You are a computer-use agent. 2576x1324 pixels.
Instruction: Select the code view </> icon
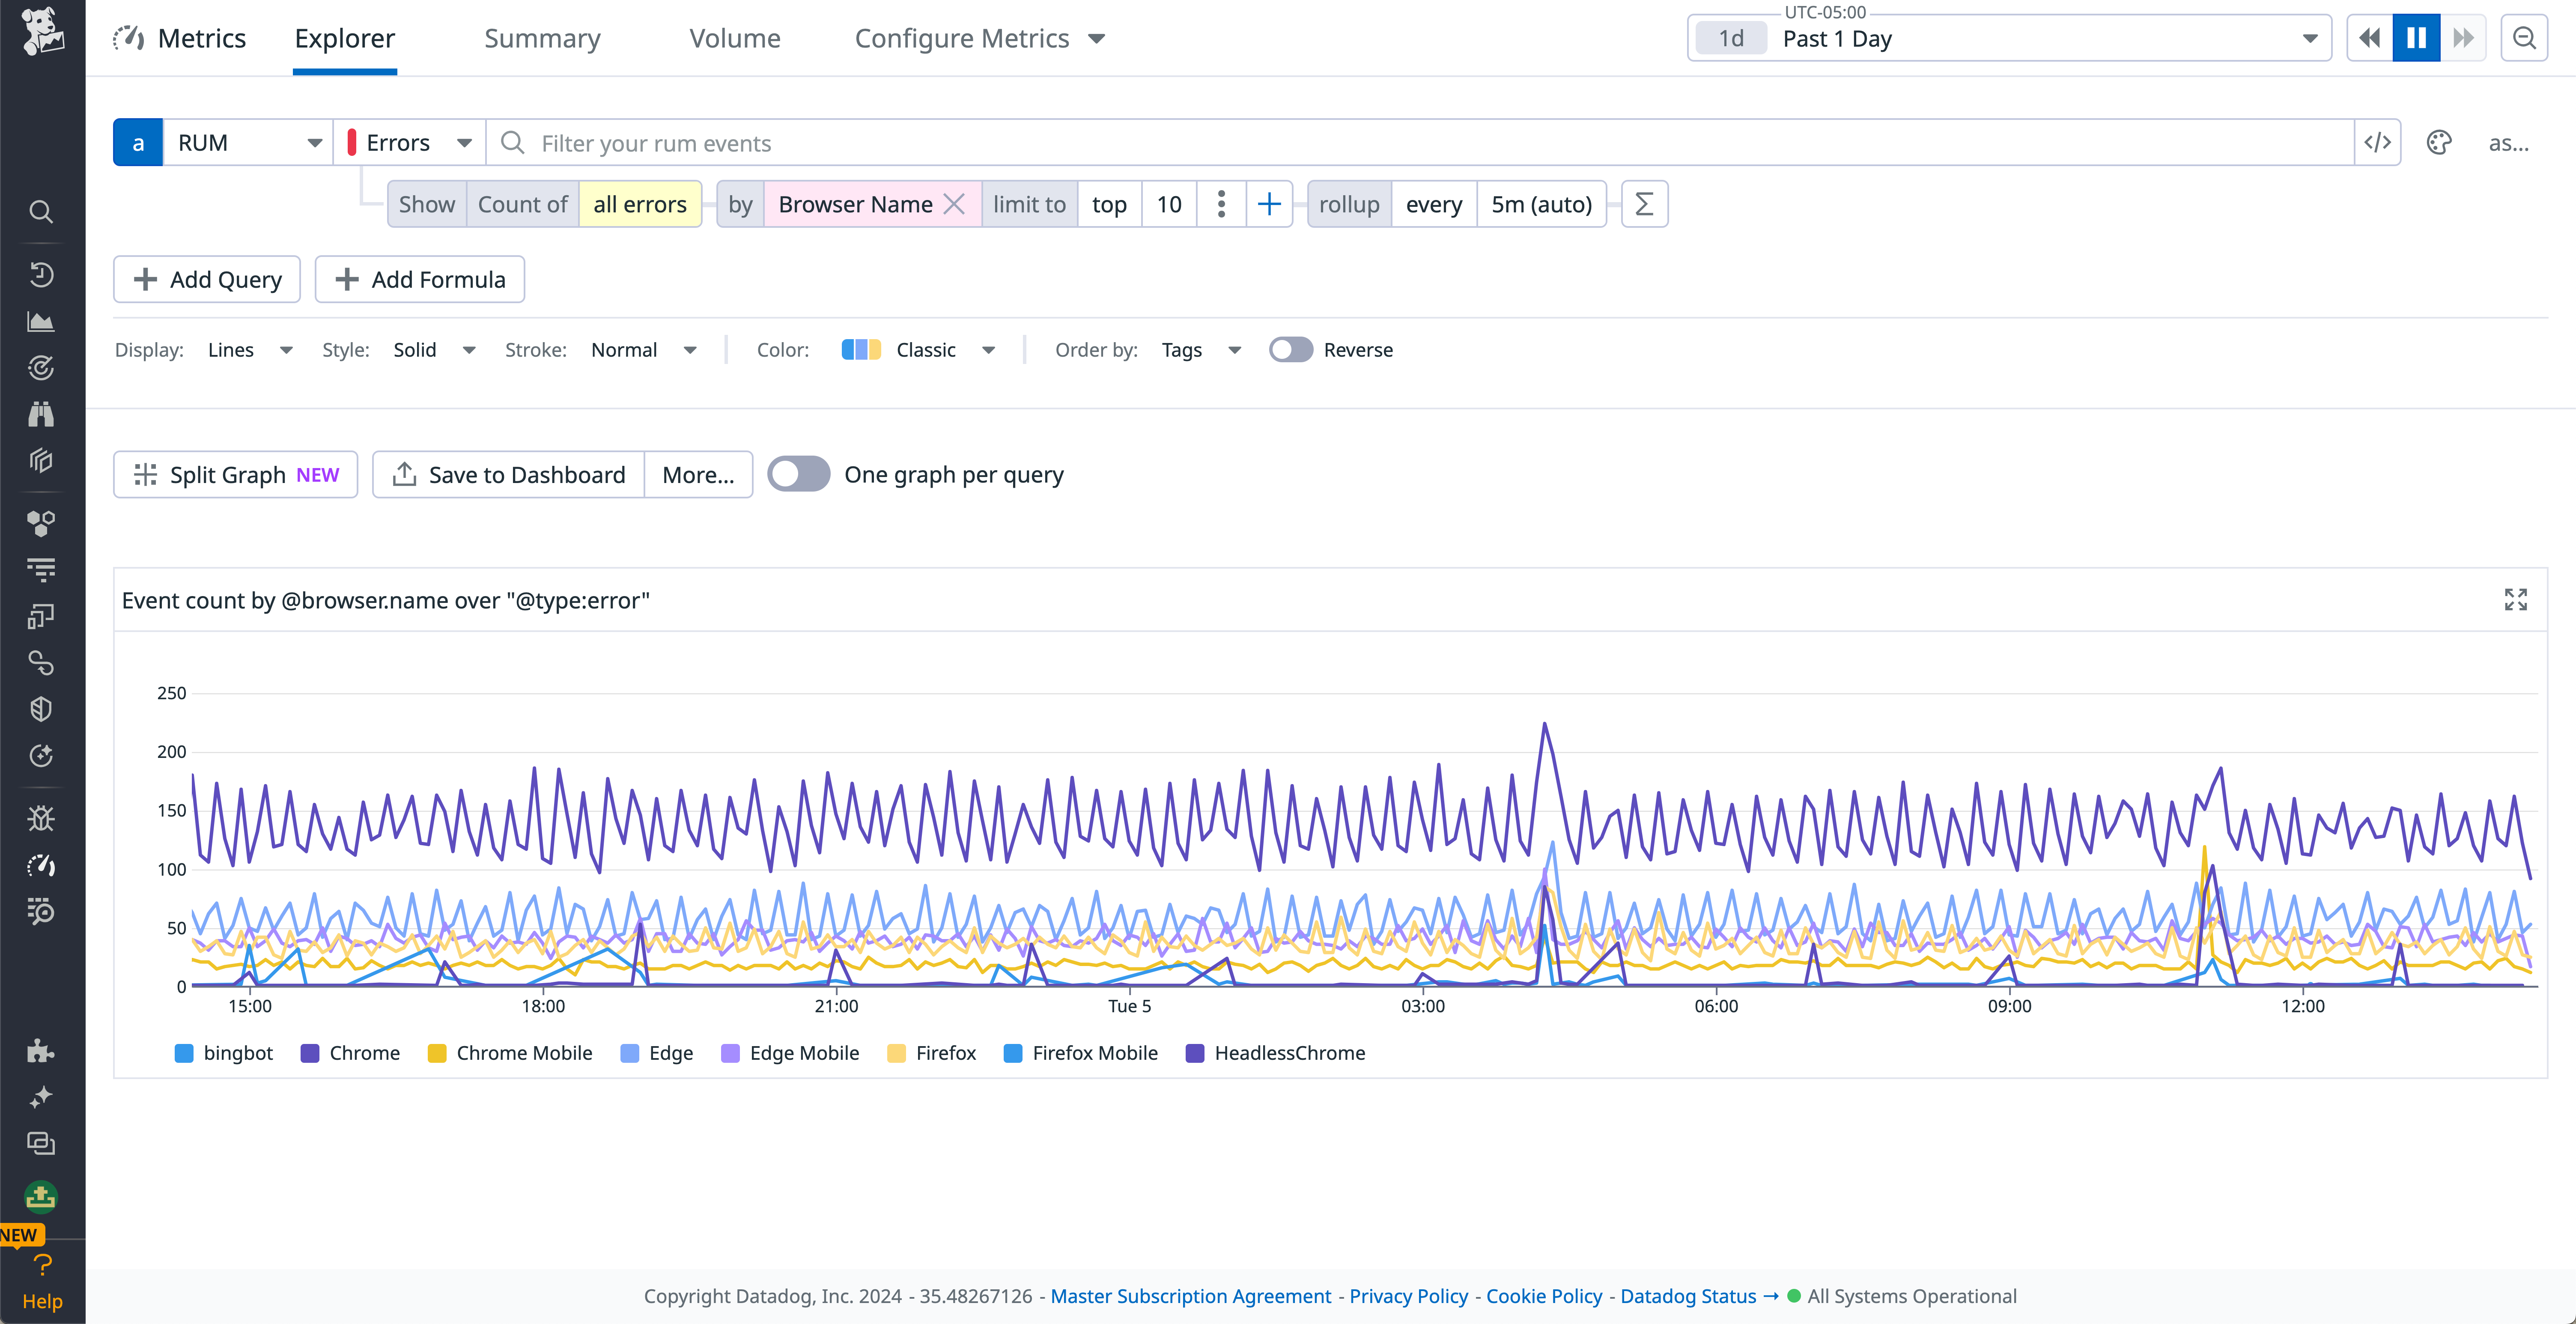click(2378, 142)
